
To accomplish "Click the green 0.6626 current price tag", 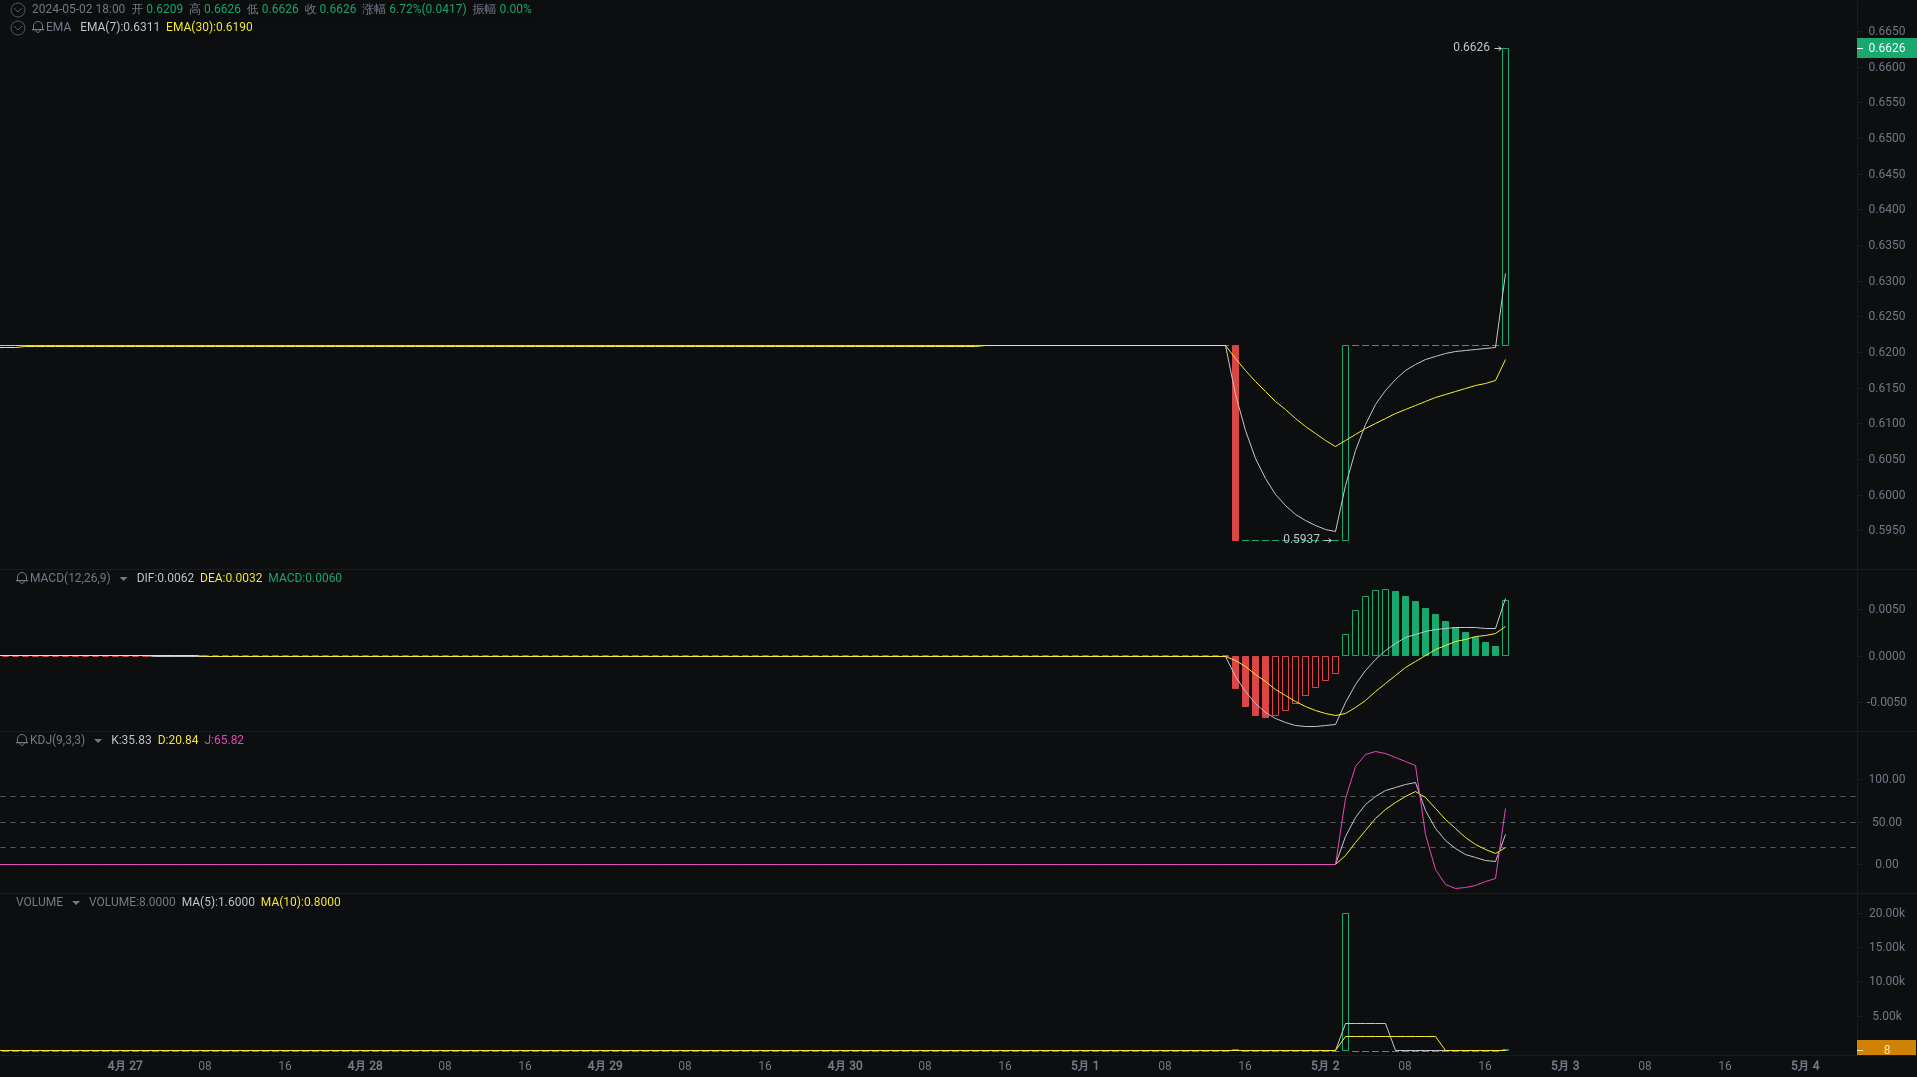I will 1886,48.
